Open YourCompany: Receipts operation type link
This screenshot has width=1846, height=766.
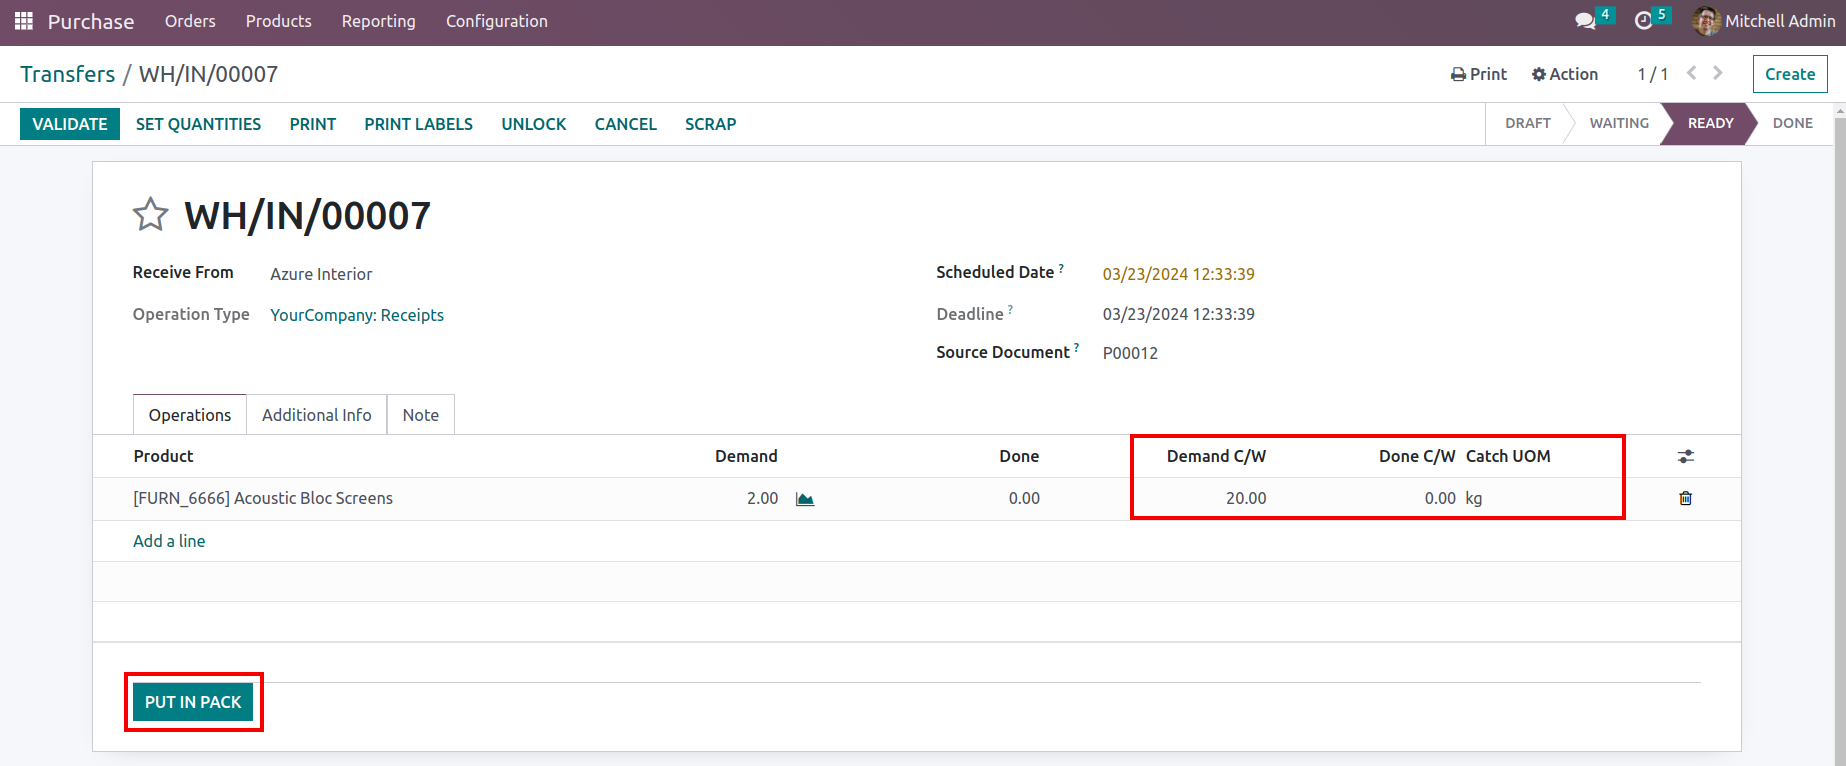pyautogui.click(x=357, y=315)
